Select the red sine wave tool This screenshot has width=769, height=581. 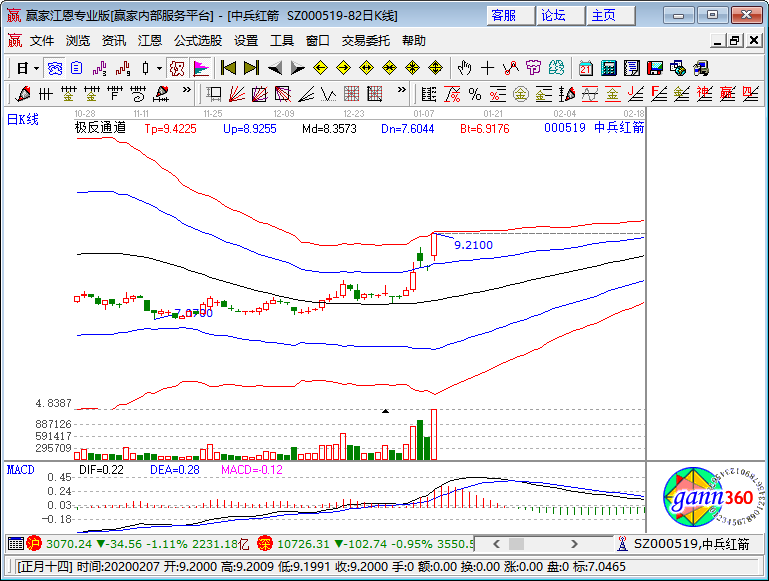click(590, 94)
